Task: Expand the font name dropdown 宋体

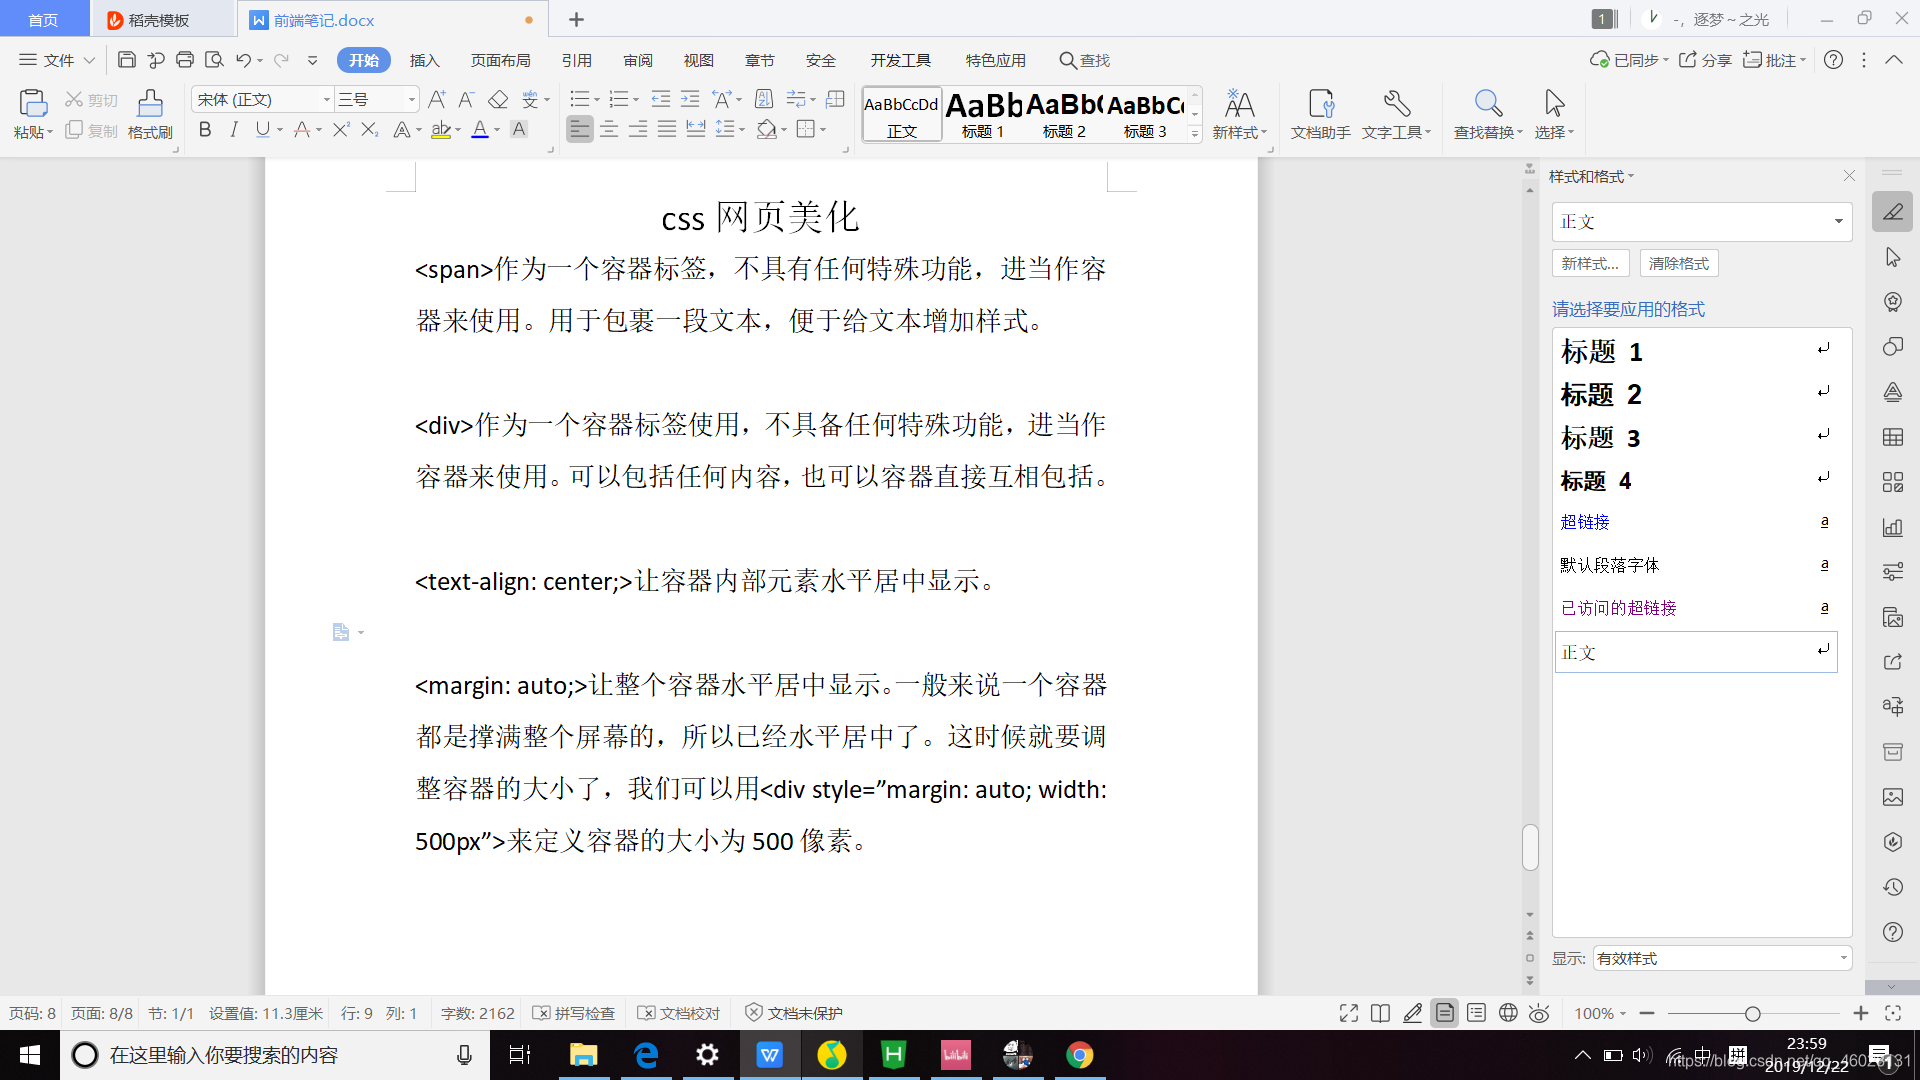Action: coord(326,99)
